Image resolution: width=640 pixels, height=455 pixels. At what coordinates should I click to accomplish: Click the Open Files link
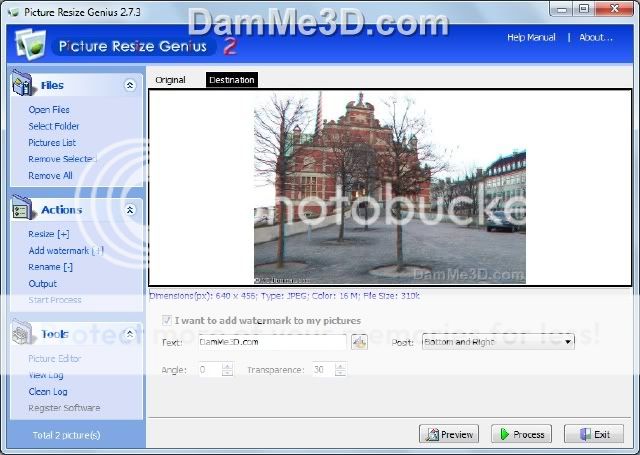click(49, 110)
